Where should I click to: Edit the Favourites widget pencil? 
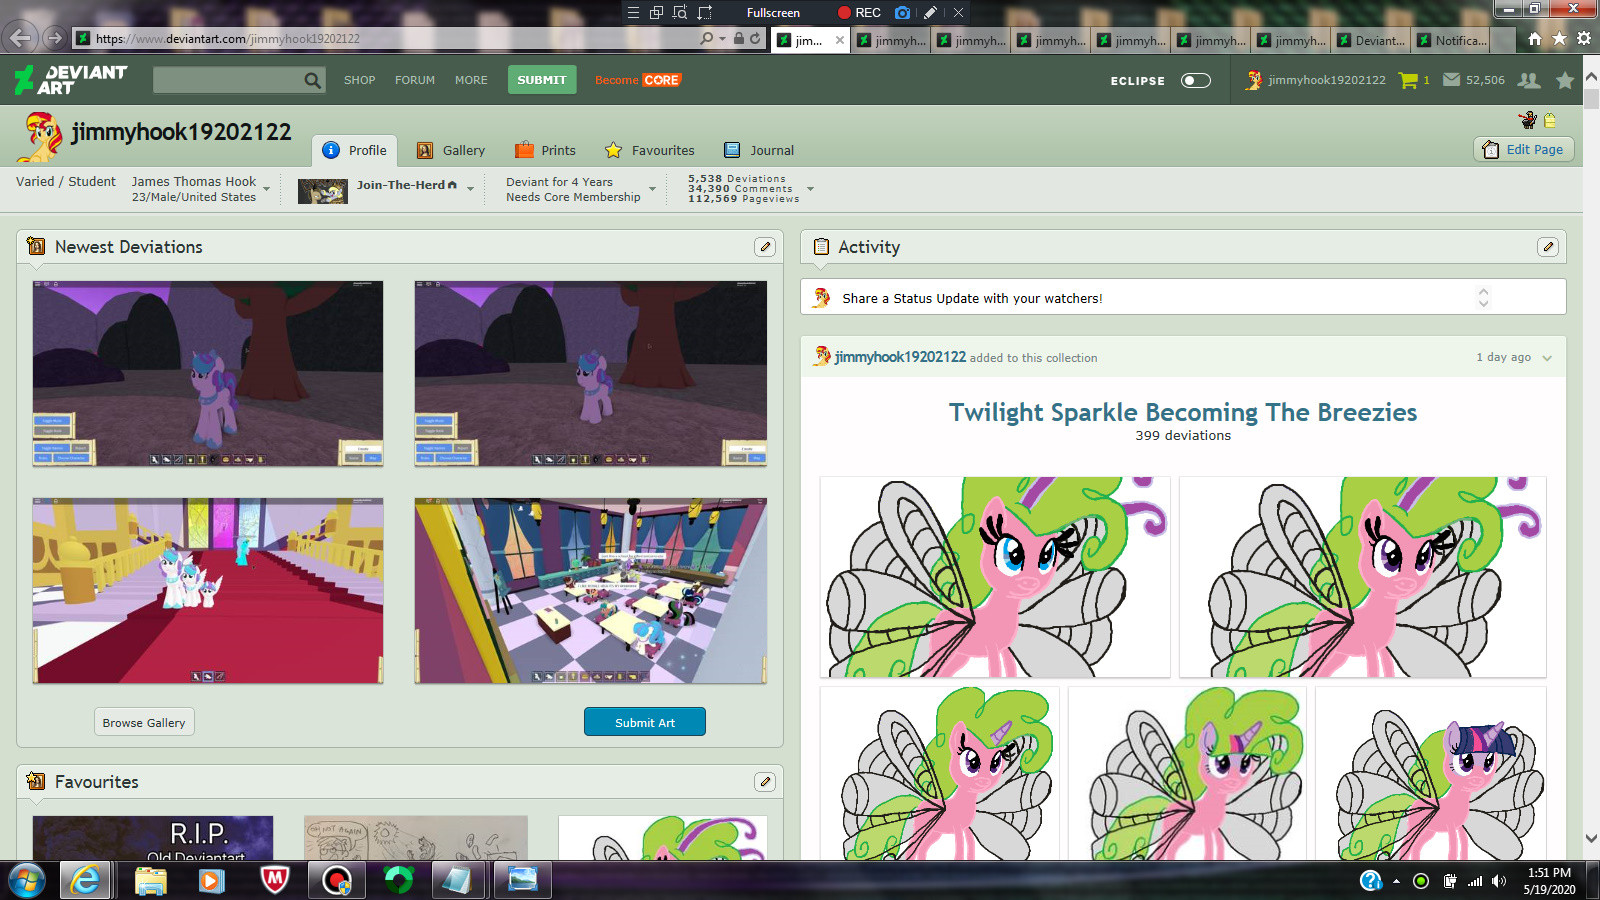coord(765,782)
